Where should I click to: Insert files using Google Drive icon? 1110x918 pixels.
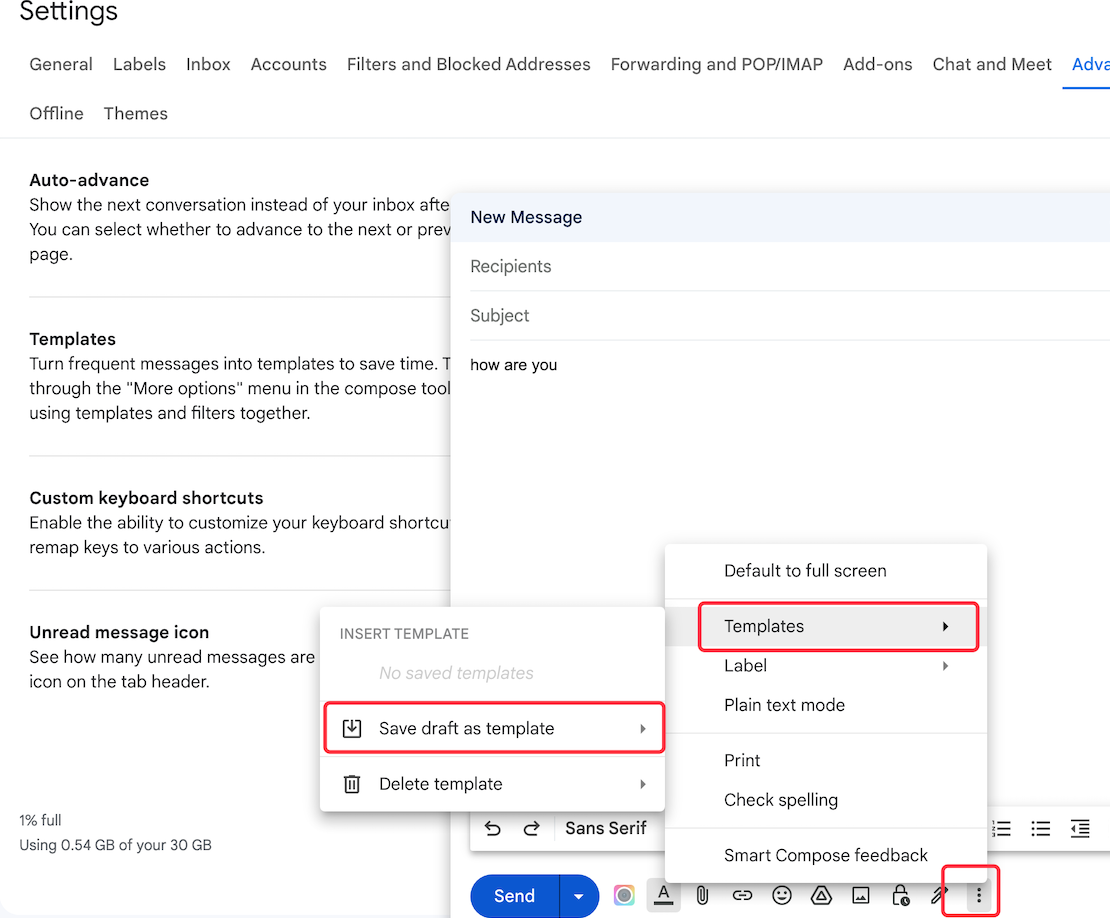[x=821, y=895]
